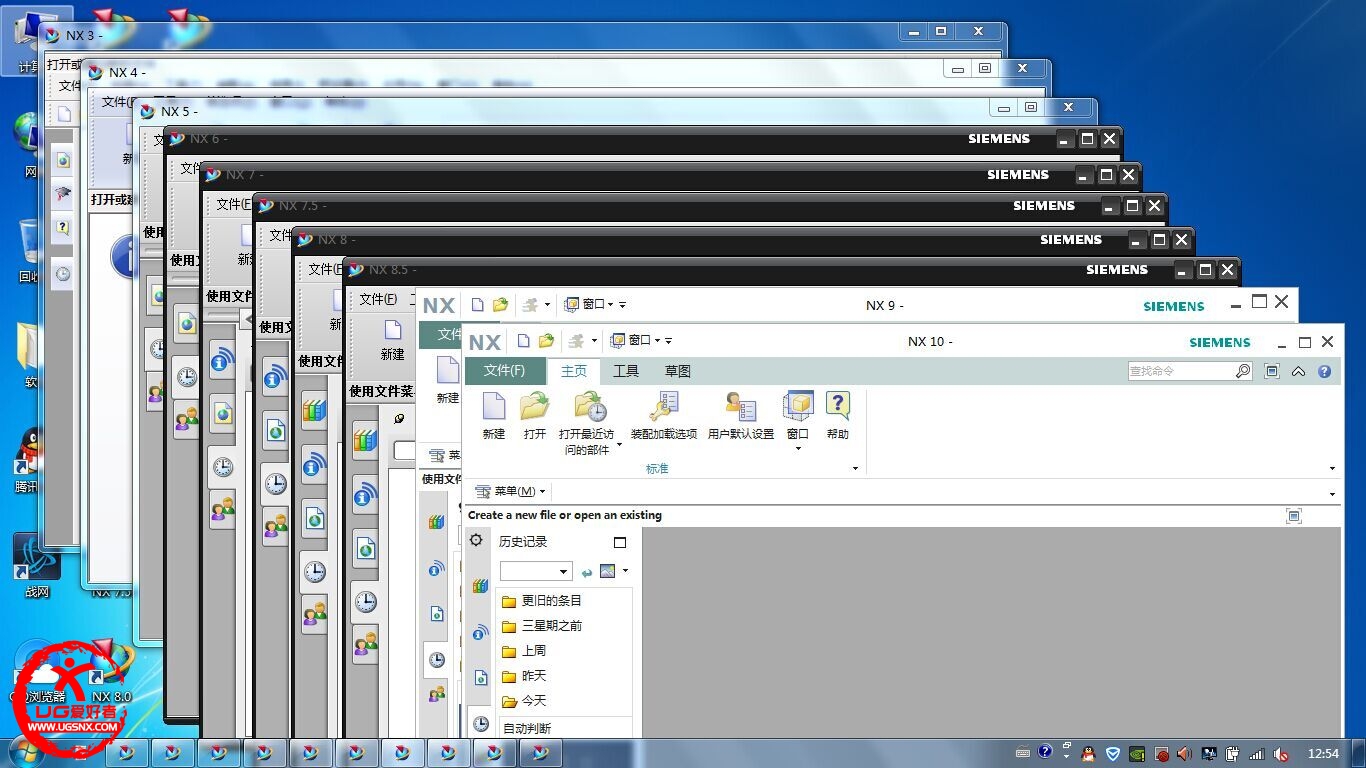Viewport: 1366px width, 768px height.
Task: Click the search magnifier in NX 10 command finder
Action: 1243,371
